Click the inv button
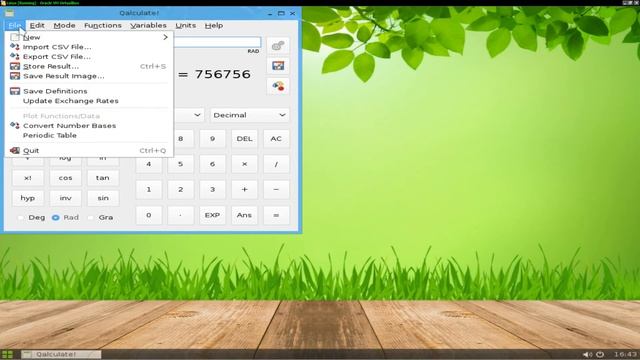Image resolution: width=640 pixels, height=360 pixels. coord(65,198)
